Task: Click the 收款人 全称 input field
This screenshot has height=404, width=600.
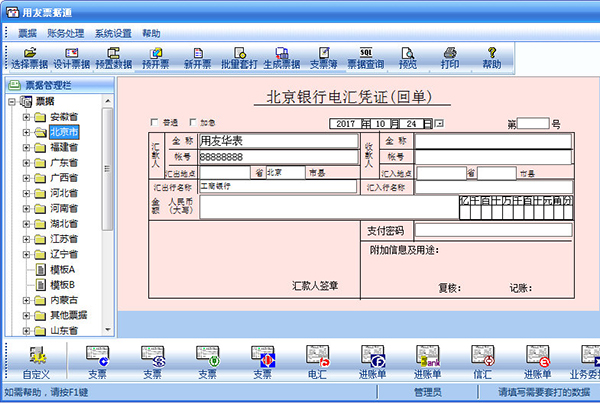Action: [x=494, y=142]
